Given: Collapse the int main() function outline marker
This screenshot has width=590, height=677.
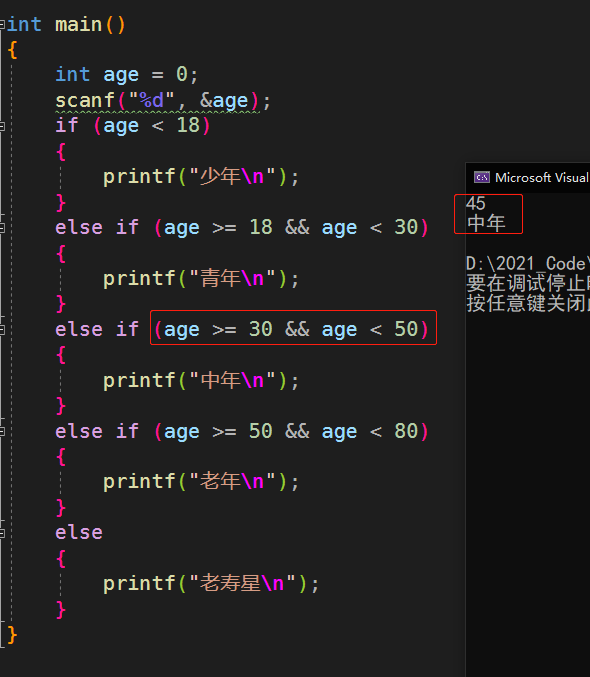Looking at the screenshot, I should click(2, 25).
